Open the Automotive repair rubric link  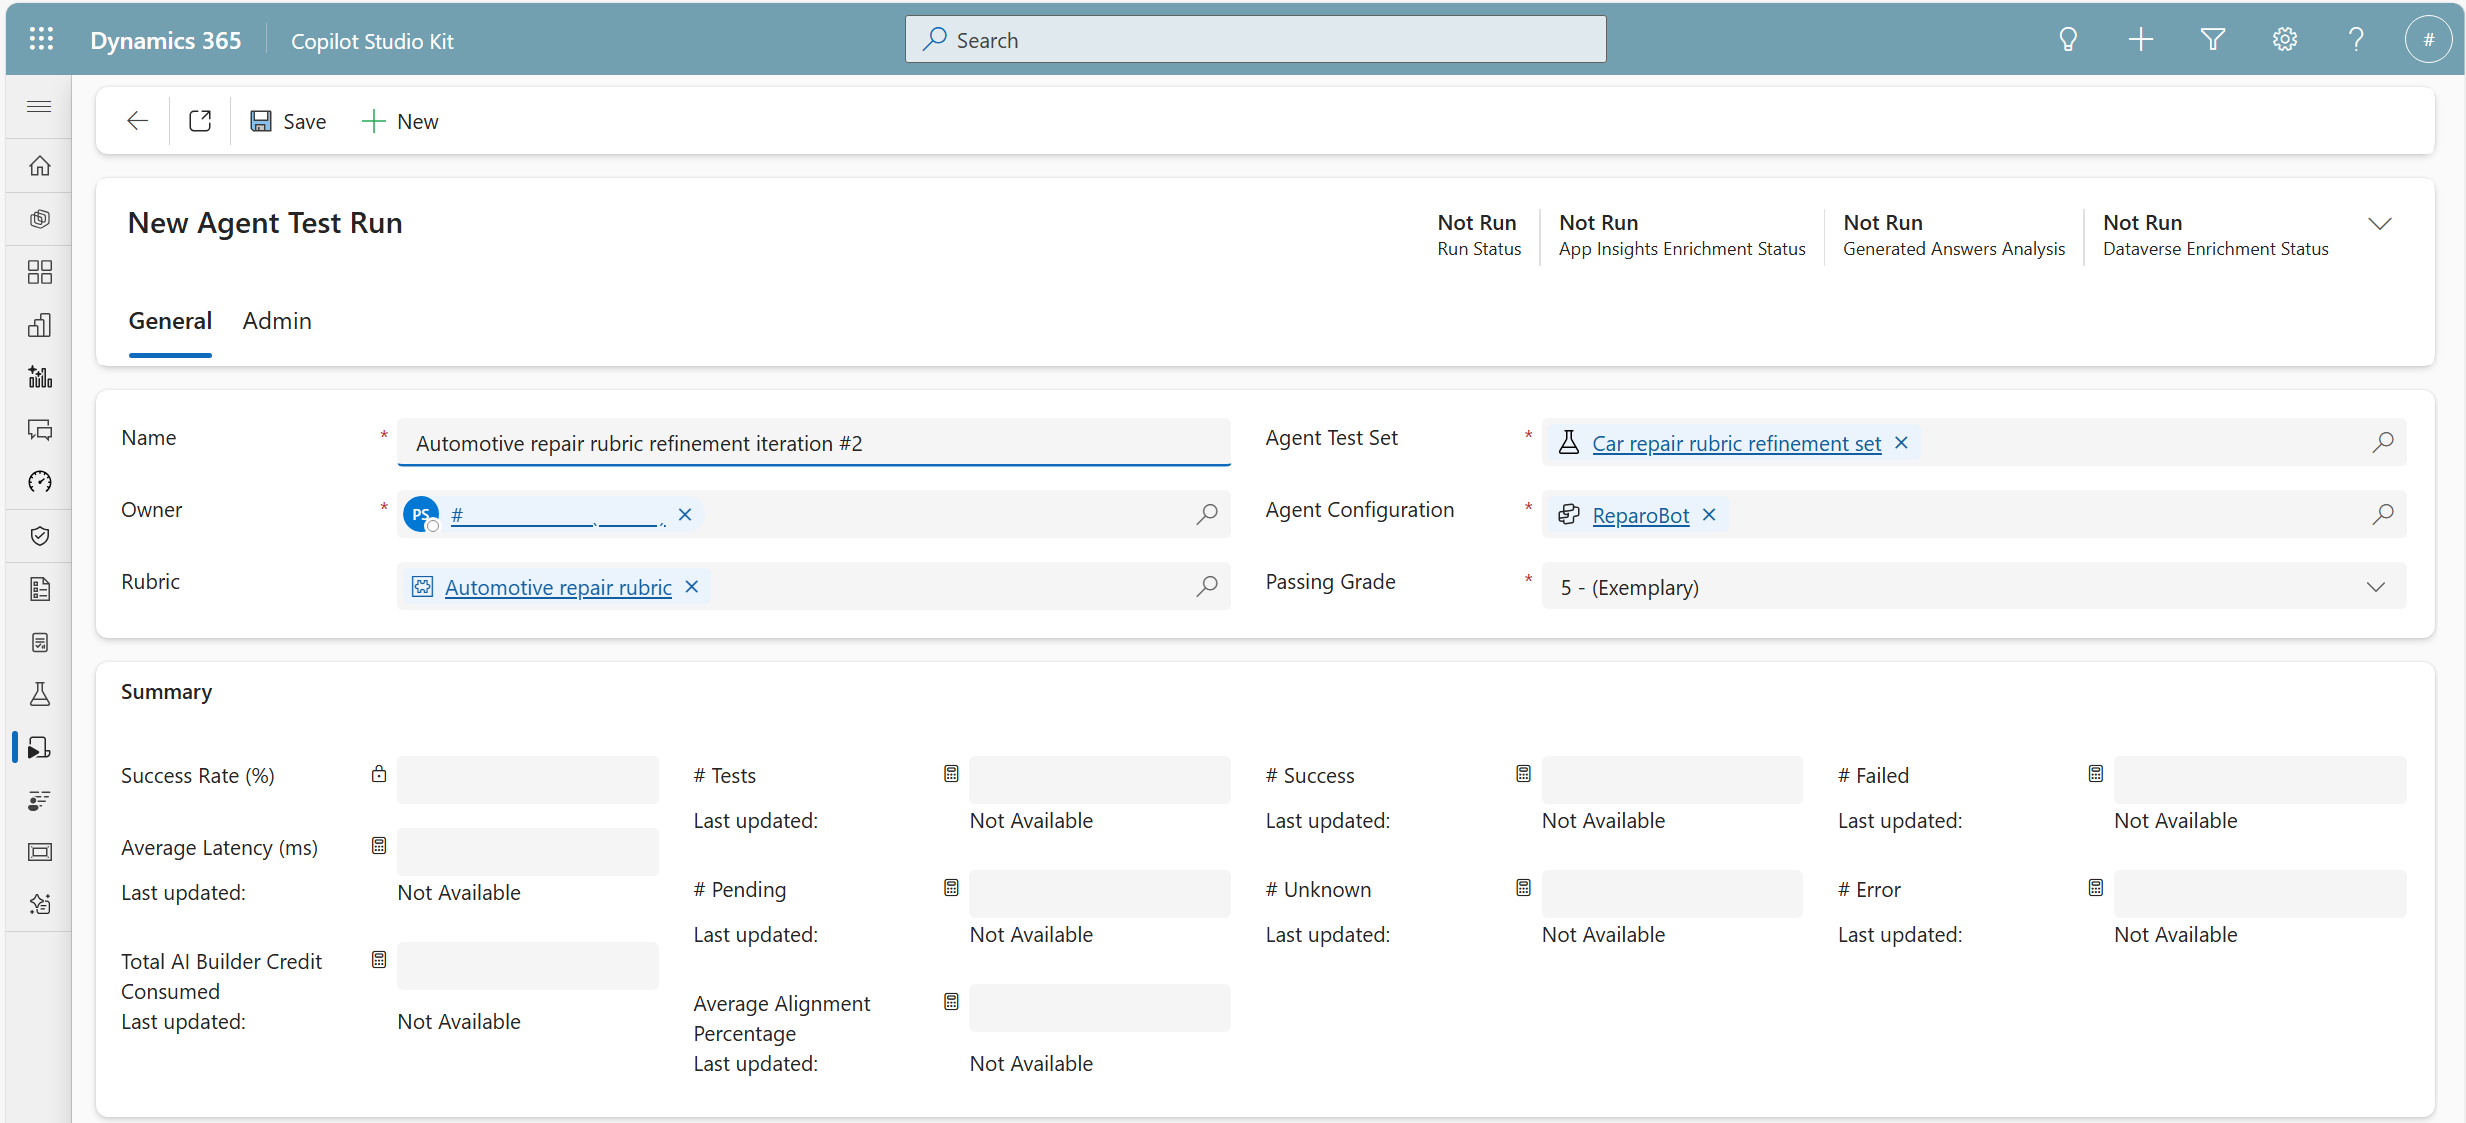pyautogui.click(x=558, y=587)
